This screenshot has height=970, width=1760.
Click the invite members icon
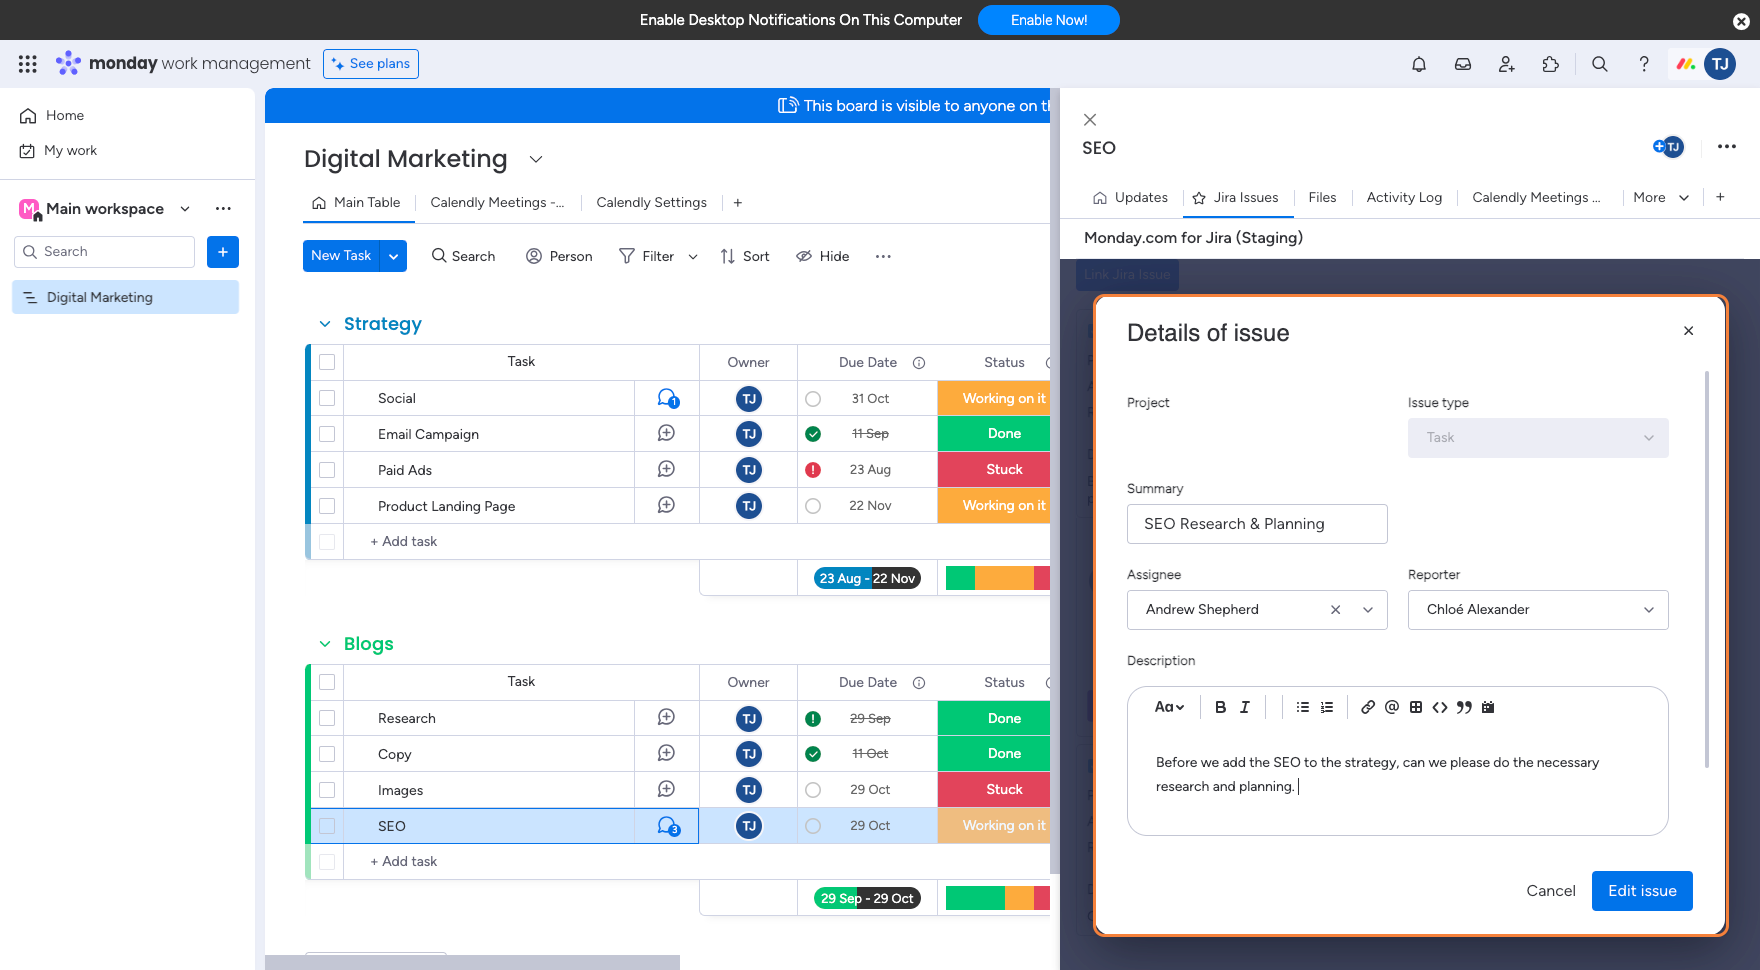(x=1506, y=64)
